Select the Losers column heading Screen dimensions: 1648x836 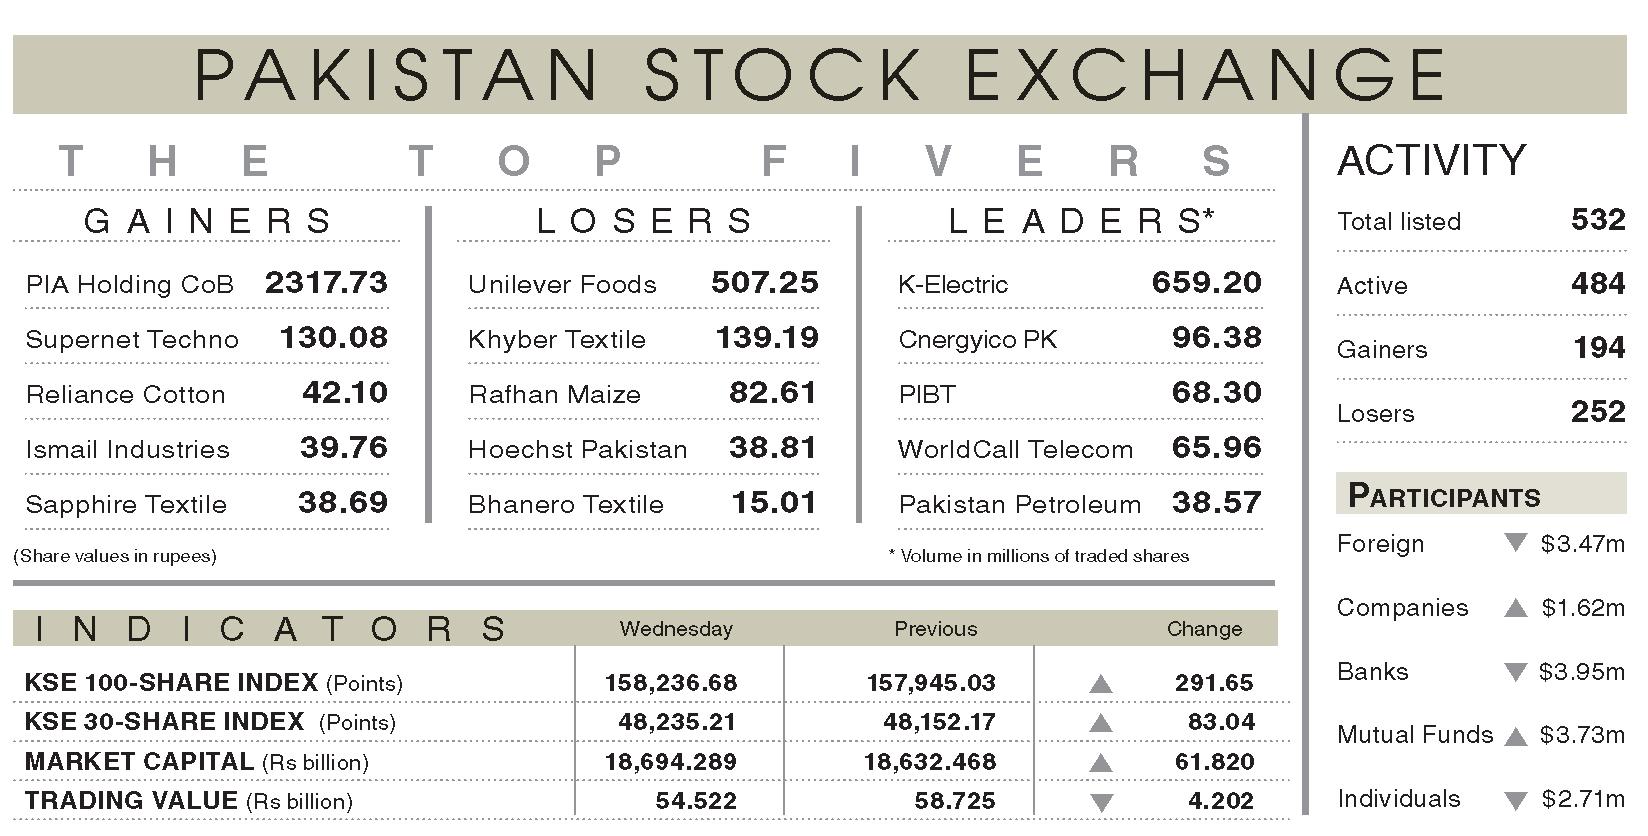click(x=645, y=220)
